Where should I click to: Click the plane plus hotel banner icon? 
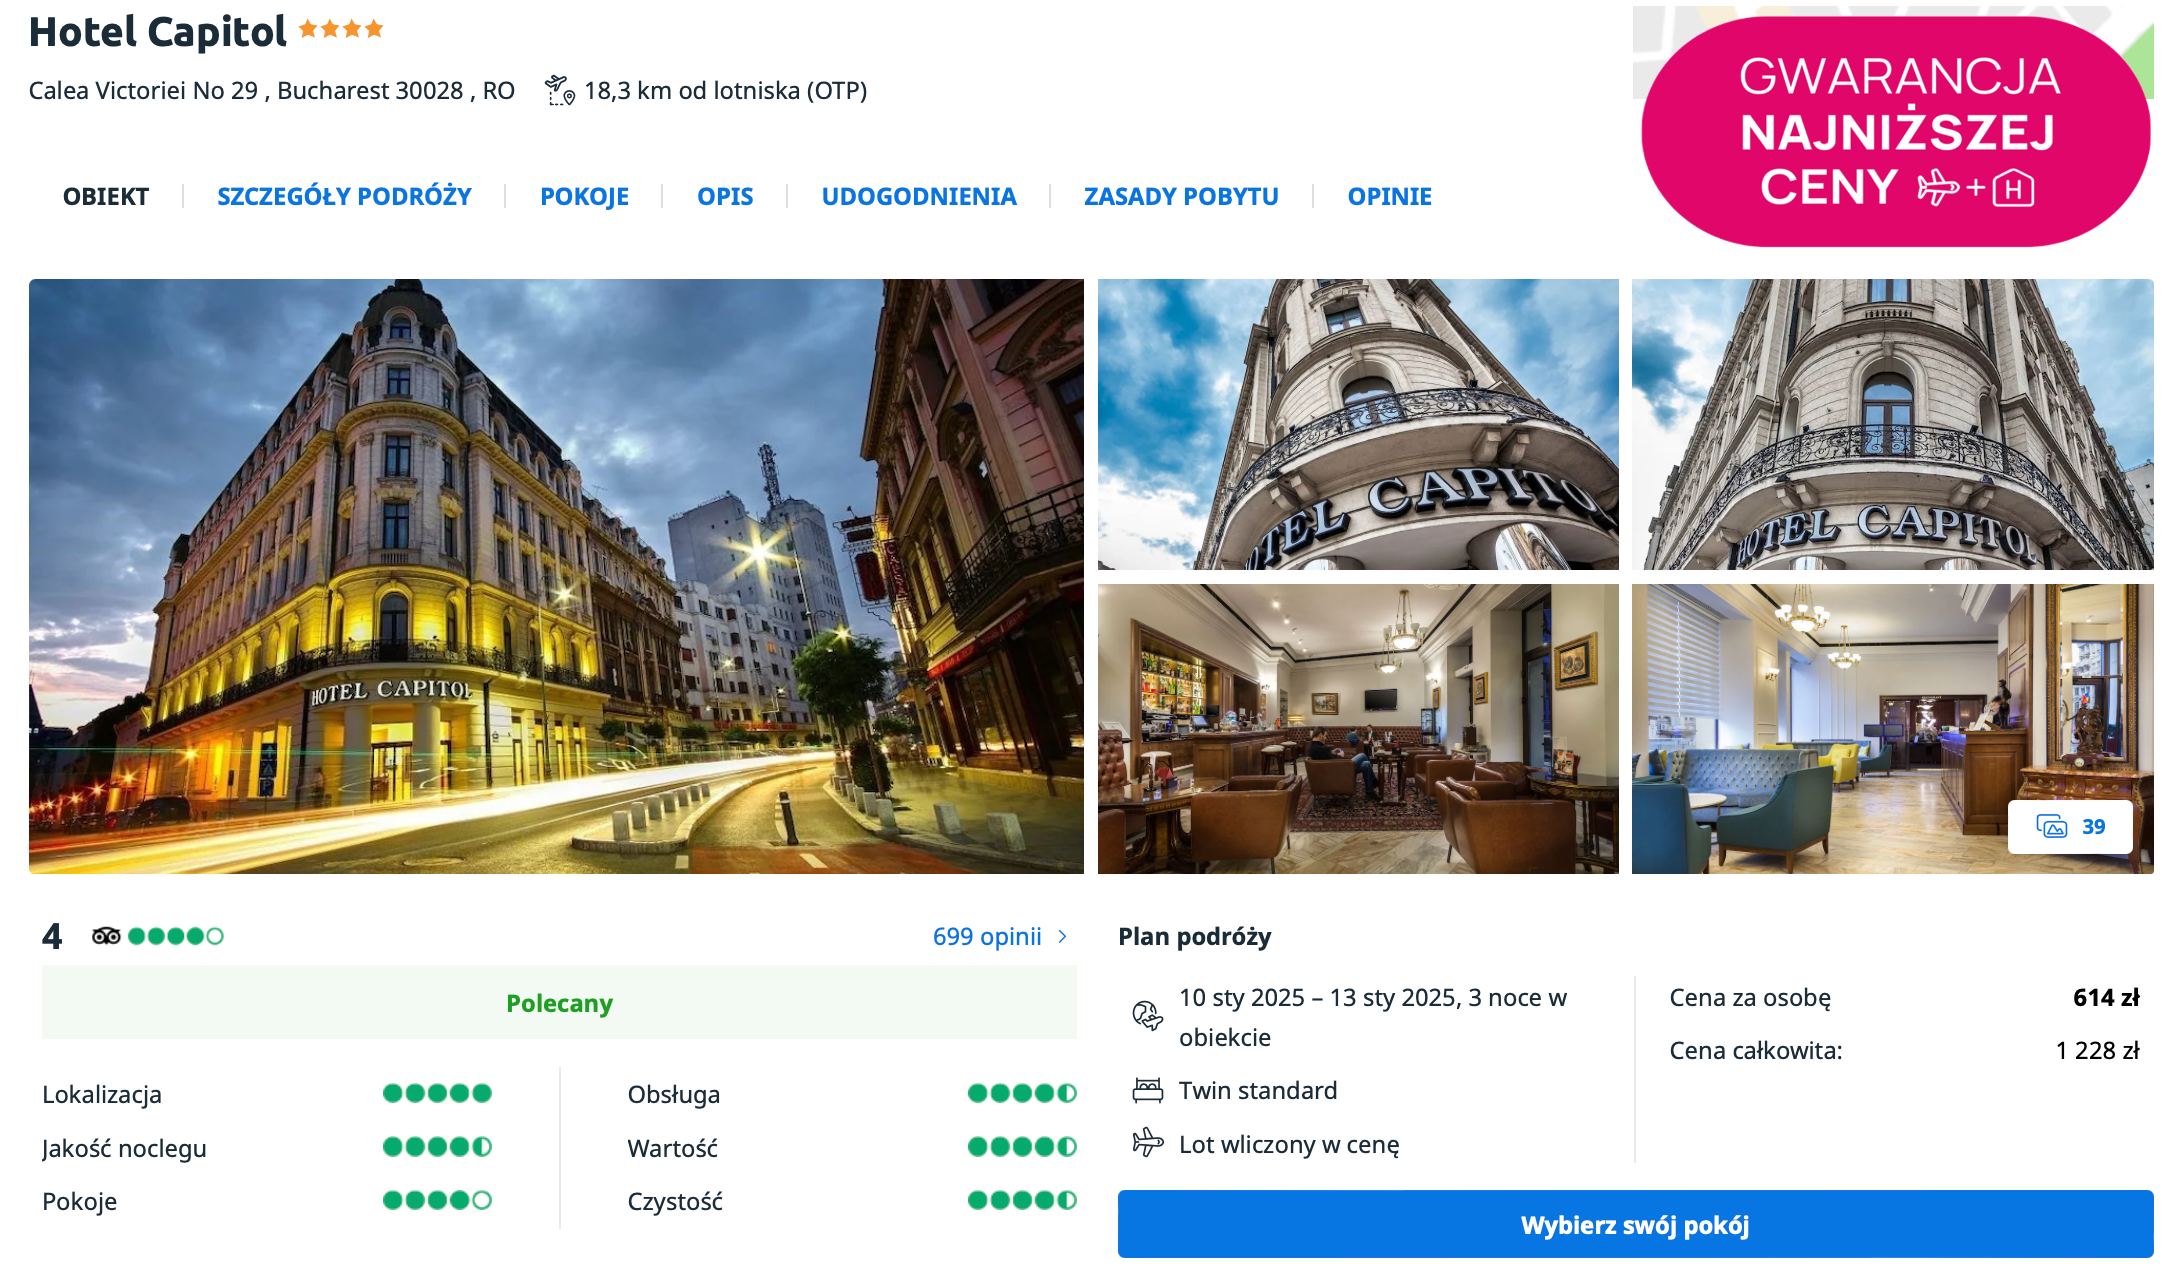point(1975,188)
